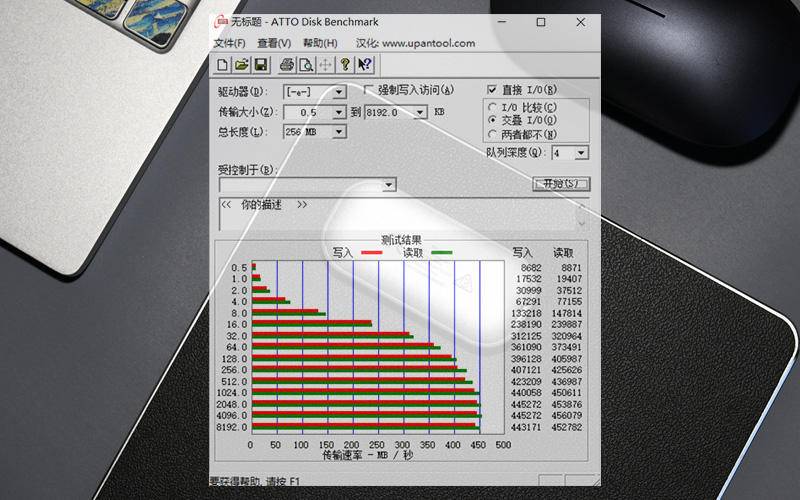Viewport: 800px width, 500px height.
Task: Minimize the ATTO Disk Benchmark window
Action: [x=502, y=22]
